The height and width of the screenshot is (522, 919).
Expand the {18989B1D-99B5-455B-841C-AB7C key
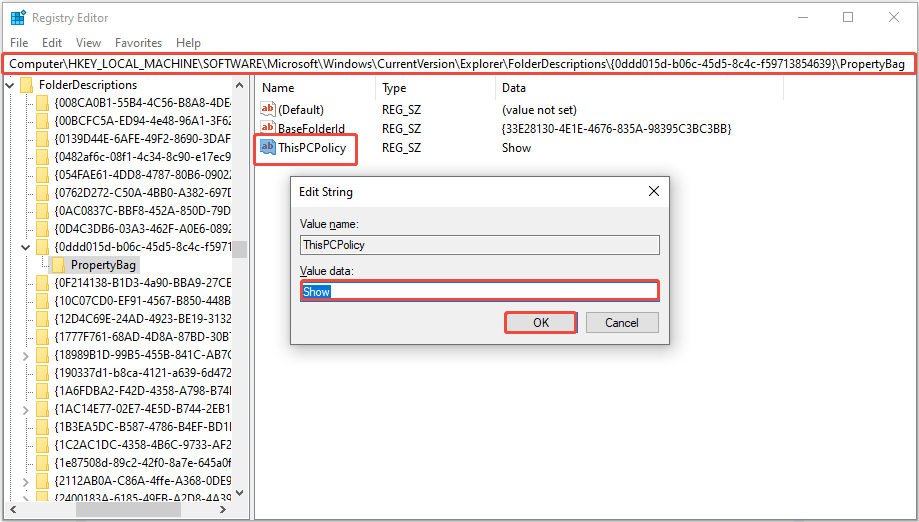point(26,356)
